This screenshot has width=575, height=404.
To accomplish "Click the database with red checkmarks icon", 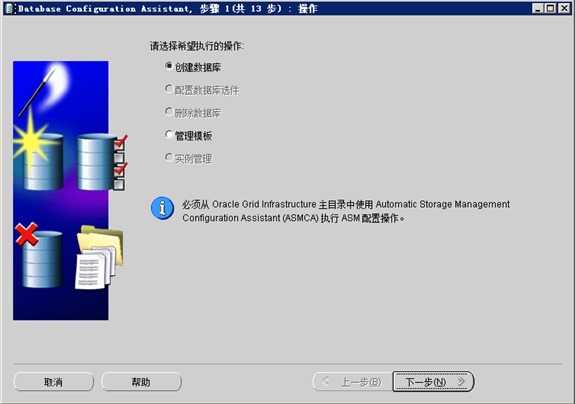I will pyautogui.click(x=102, y=162).
